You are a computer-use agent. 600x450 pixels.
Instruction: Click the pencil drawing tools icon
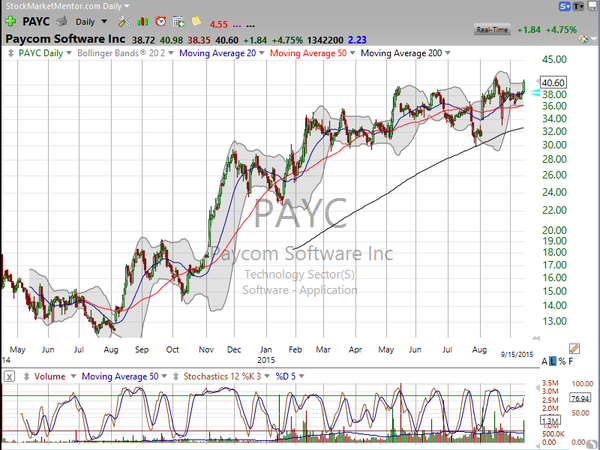[574, 348]
